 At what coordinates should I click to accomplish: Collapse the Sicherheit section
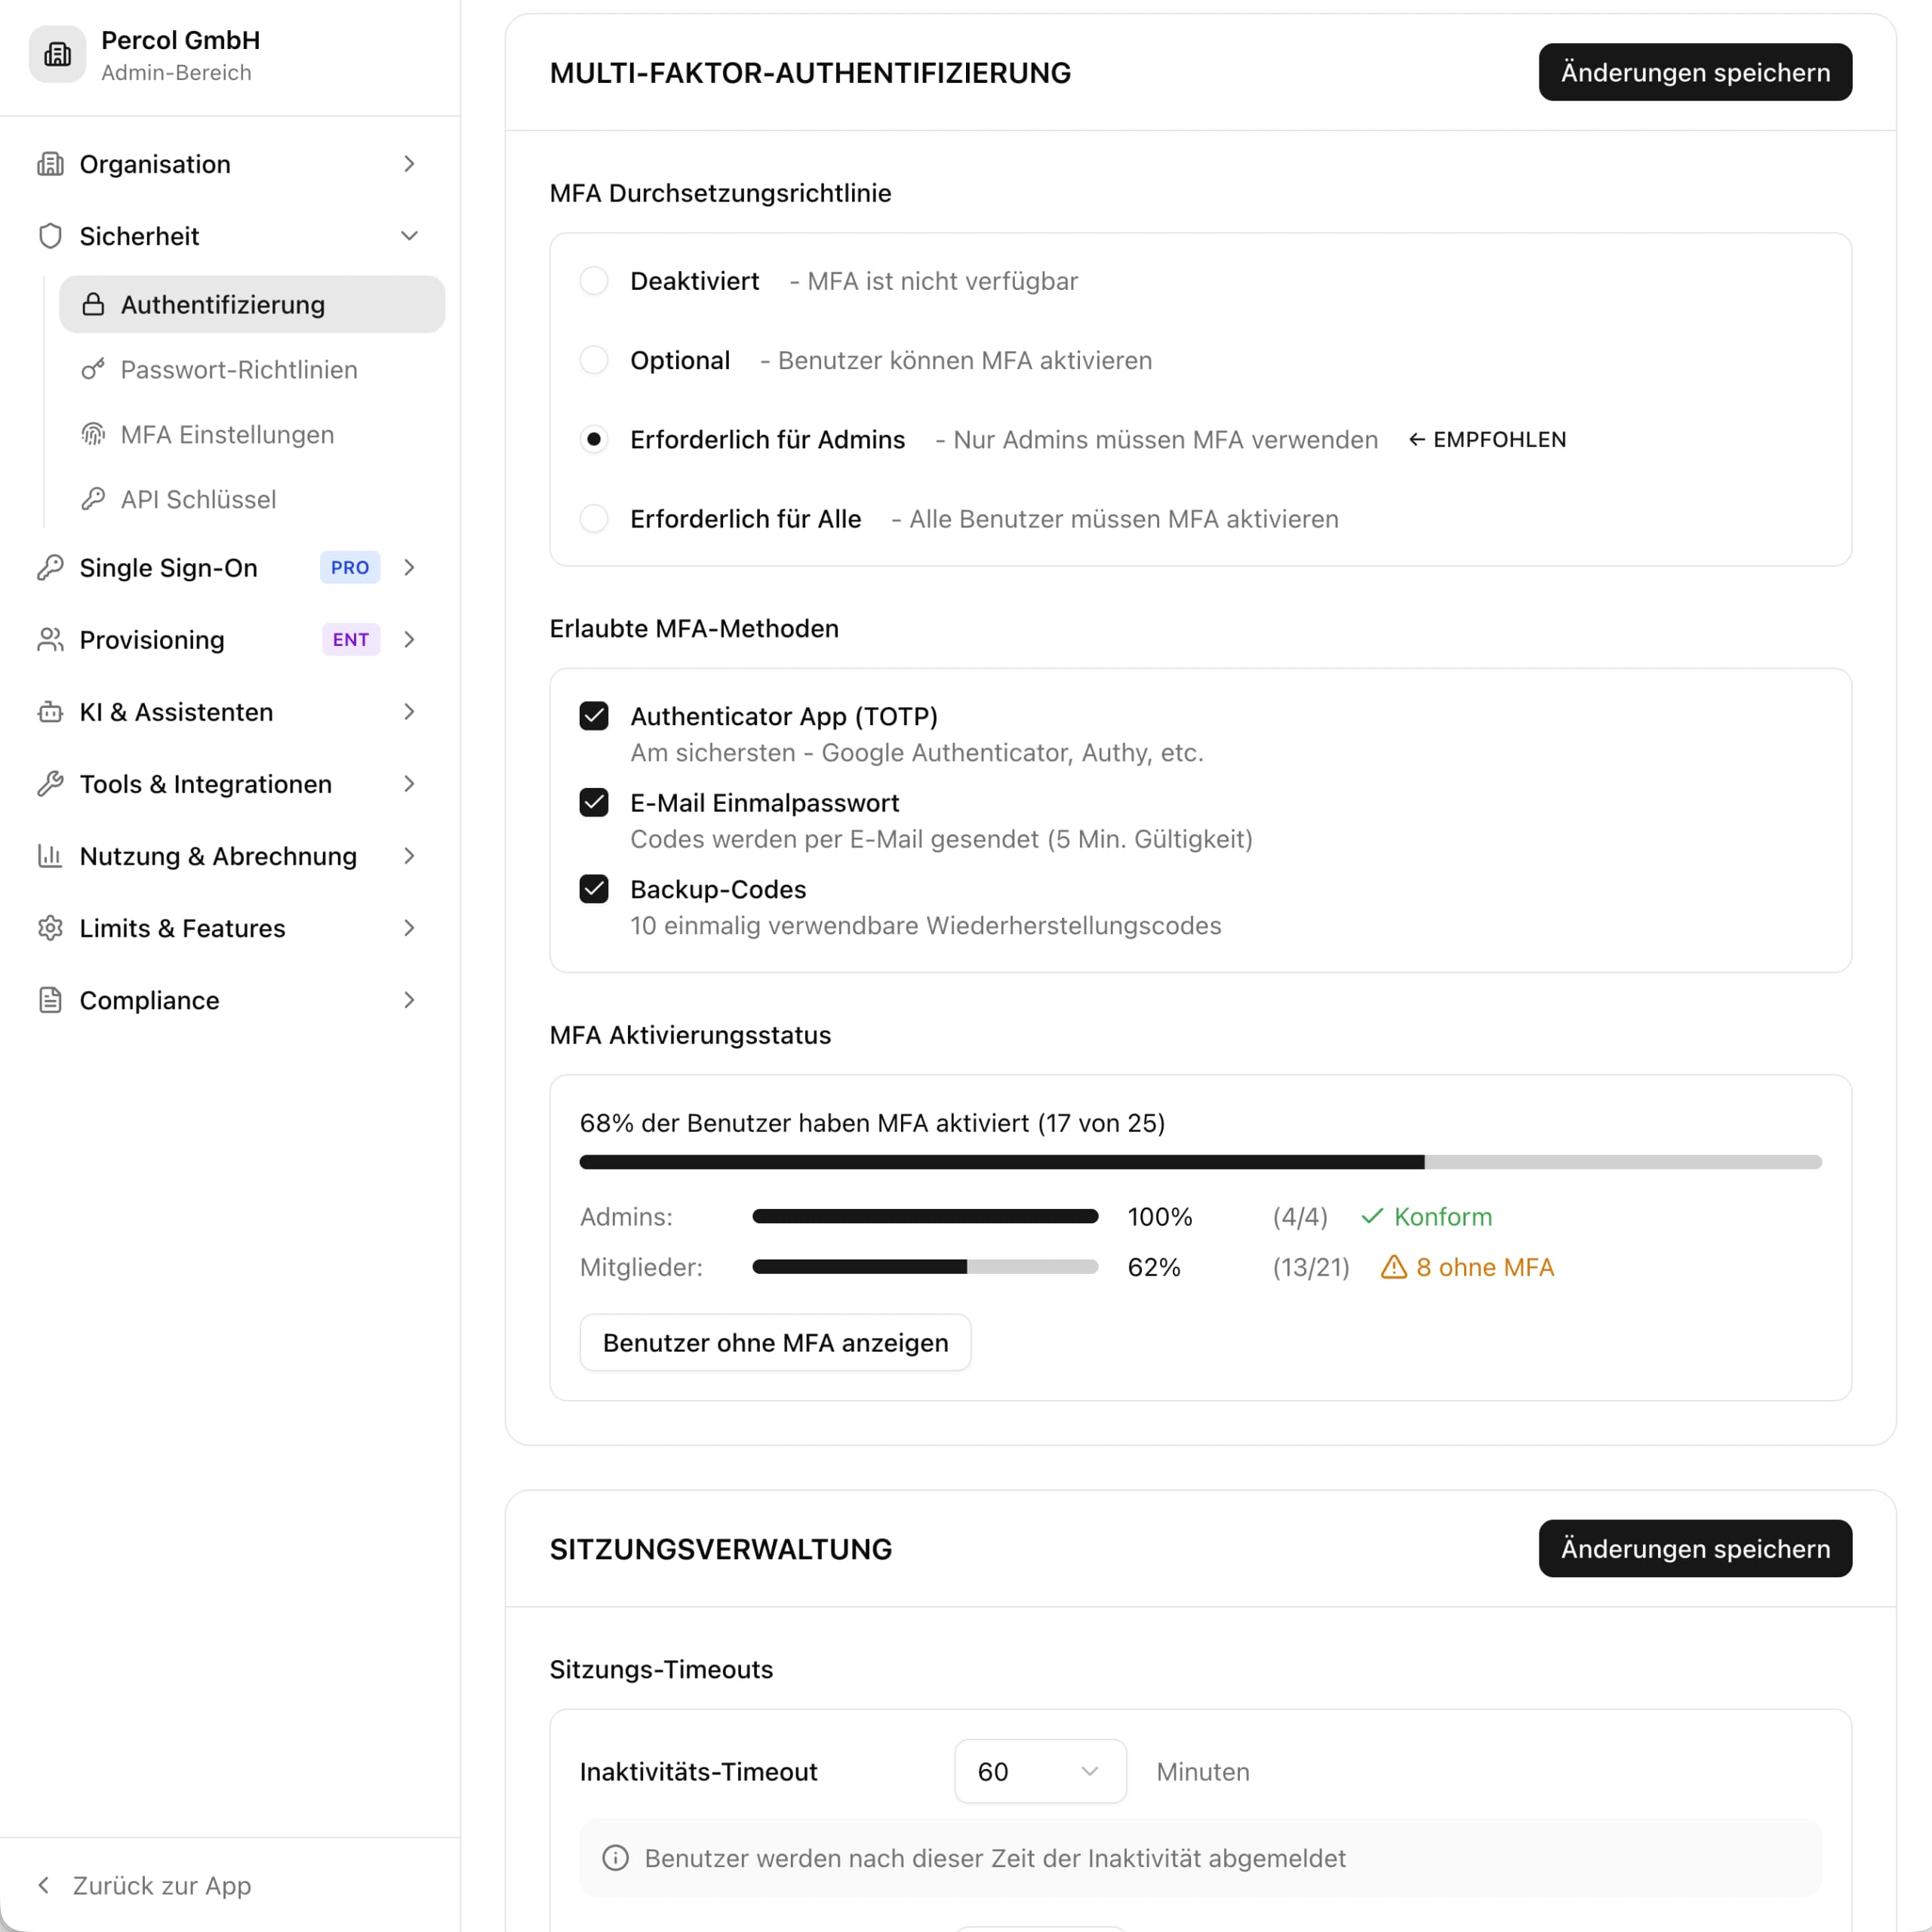tap(409, 236)
